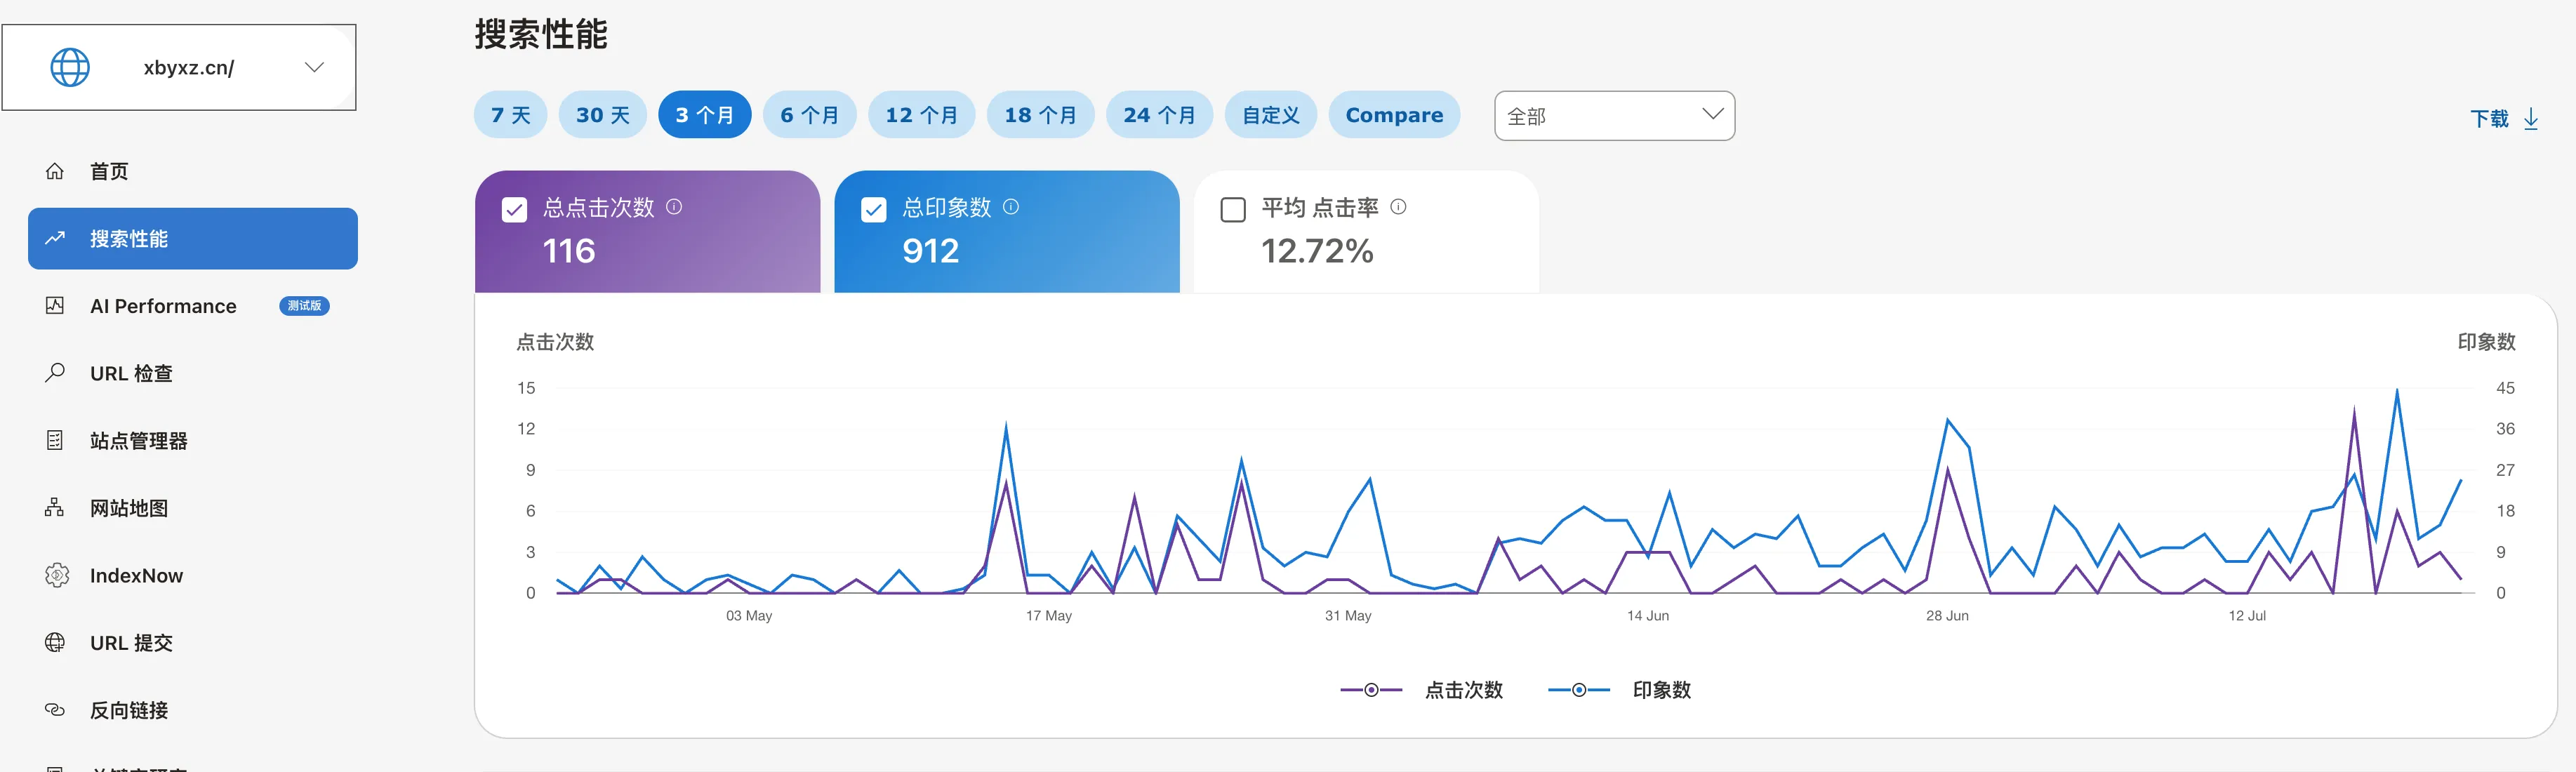The width and height of the screenshot is (2576, 772).
Task: Select the 7 天 date range
Action: [x=510, y=115]
